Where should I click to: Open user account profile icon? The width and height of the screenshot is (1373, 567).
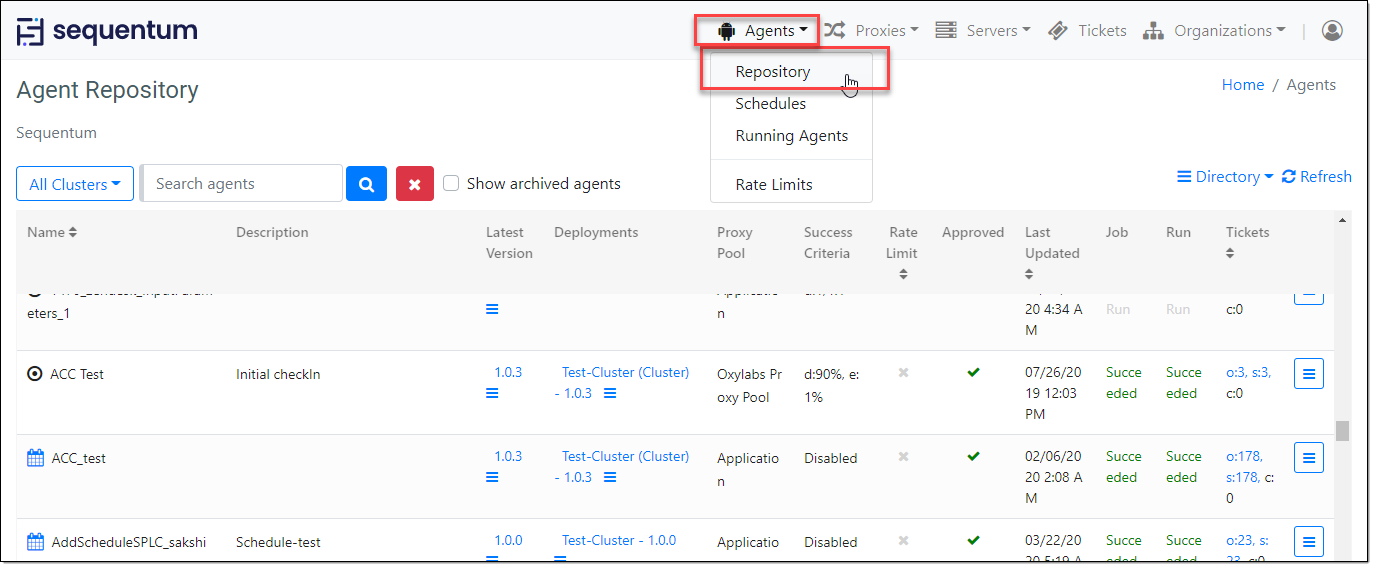1331,31
